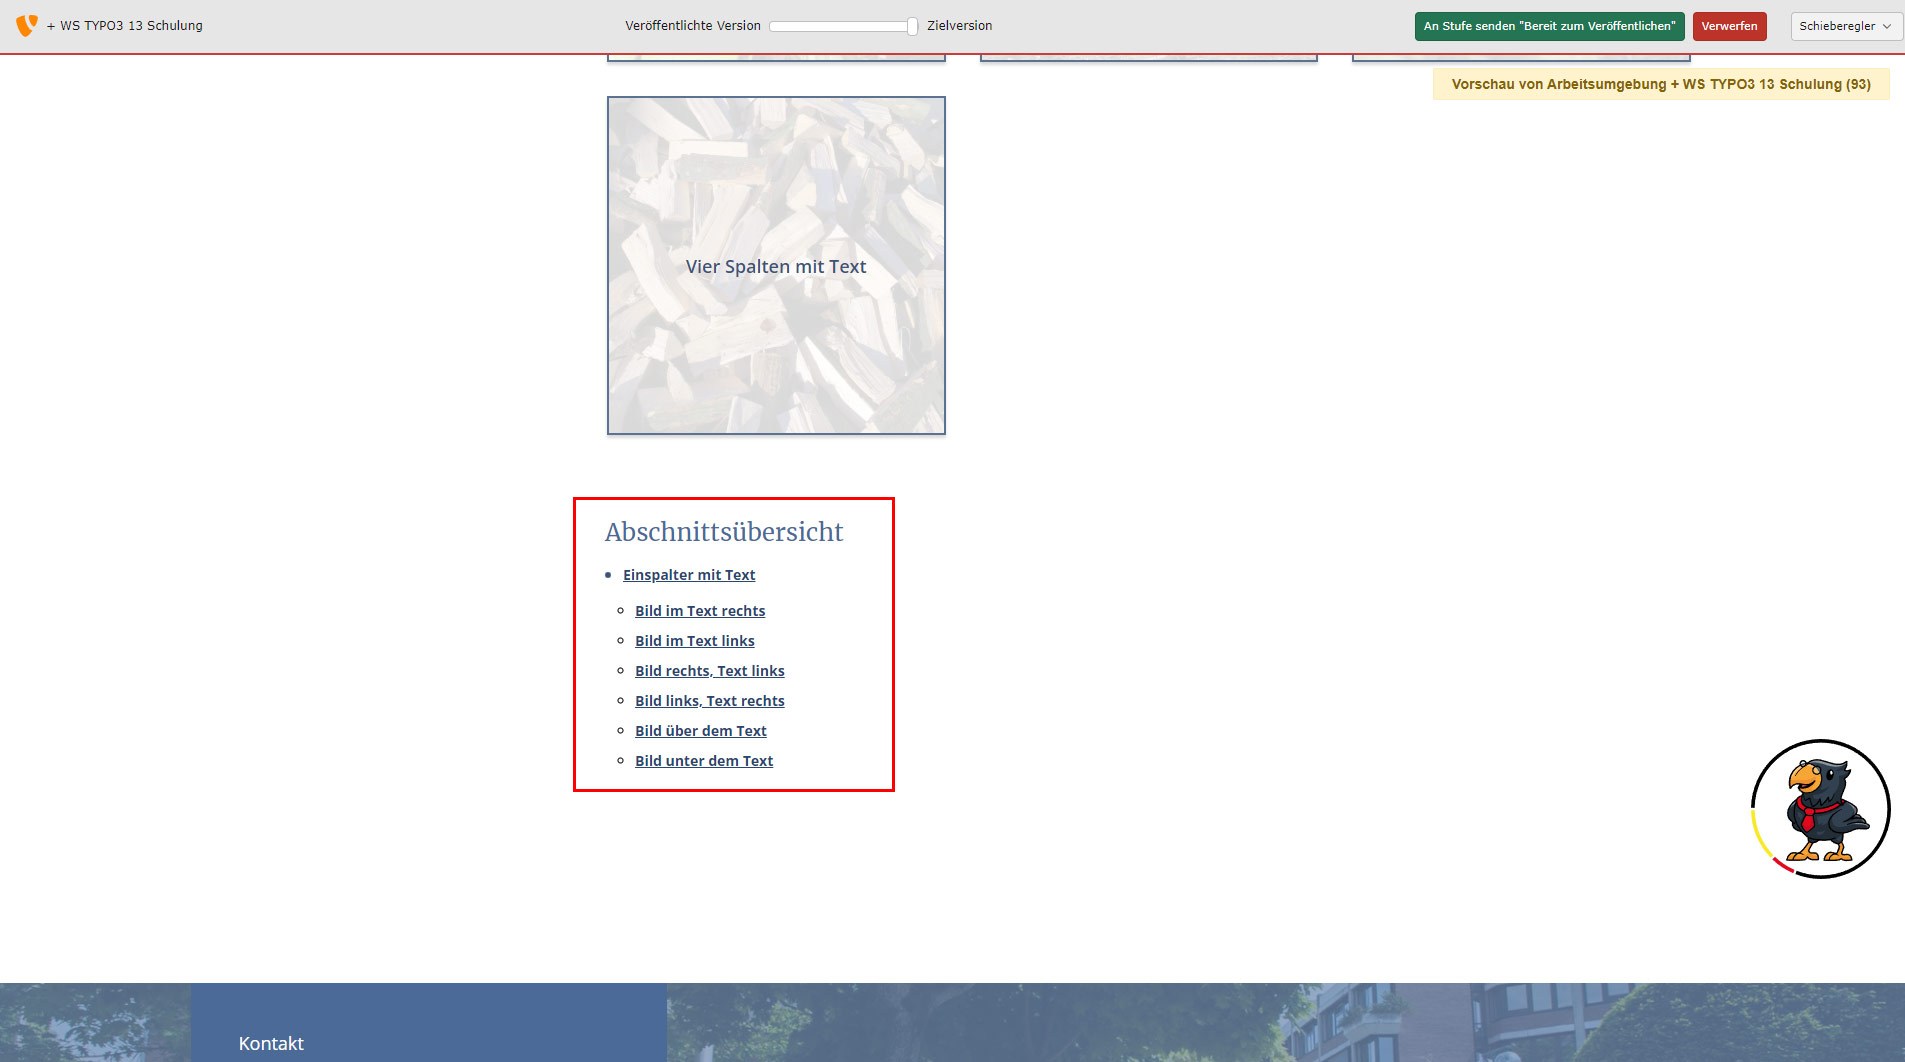Send to stage "Bereit zum Veröffentlichen"
This screenshot has height=1062, width=1905.
(1548, 26)
